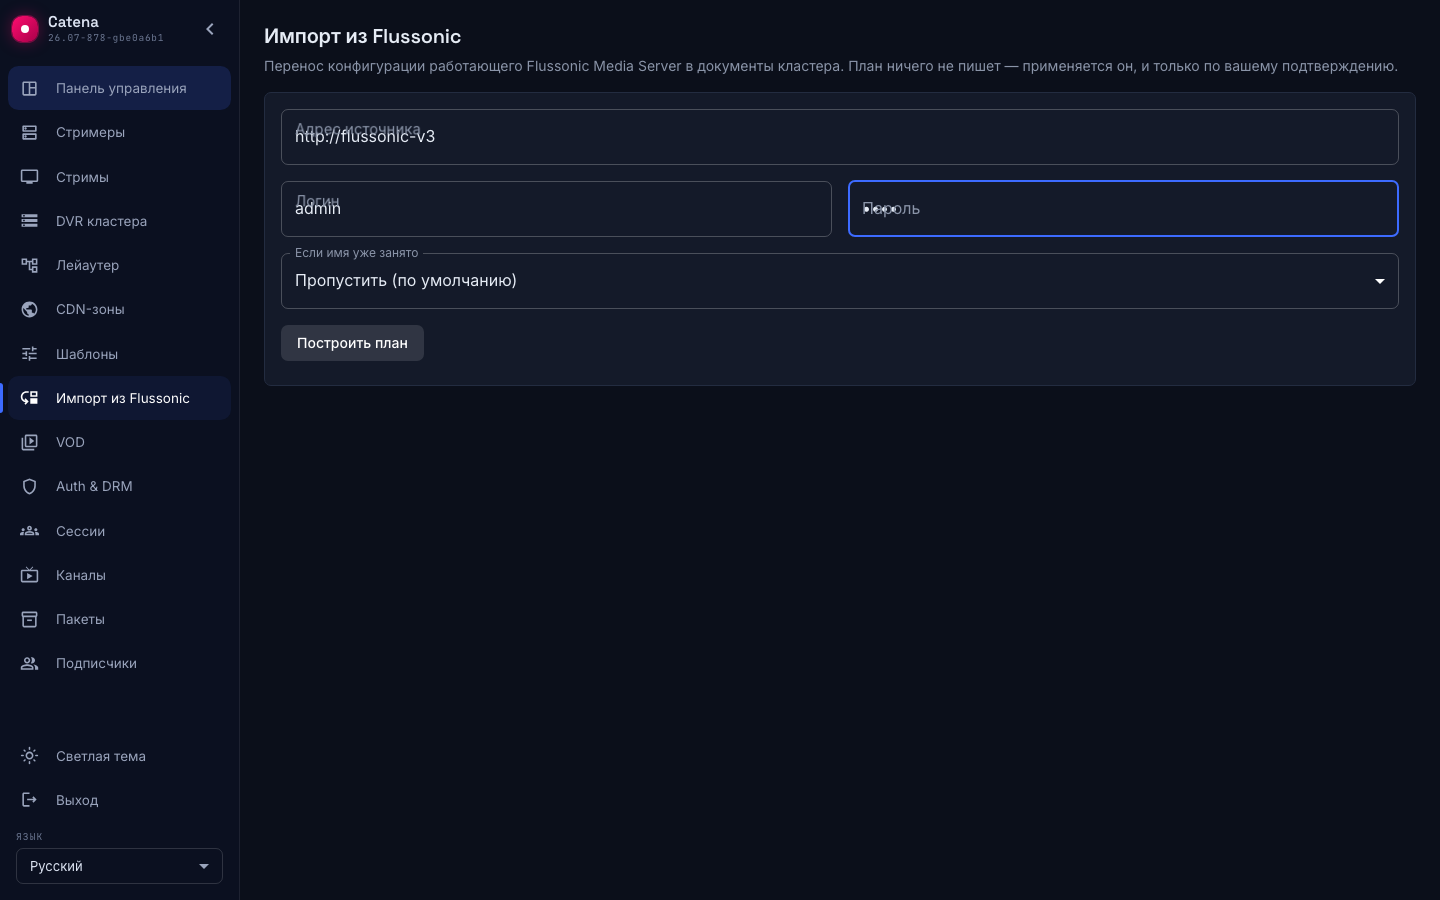Open Пакеты menu item

(x=120, y=619)
